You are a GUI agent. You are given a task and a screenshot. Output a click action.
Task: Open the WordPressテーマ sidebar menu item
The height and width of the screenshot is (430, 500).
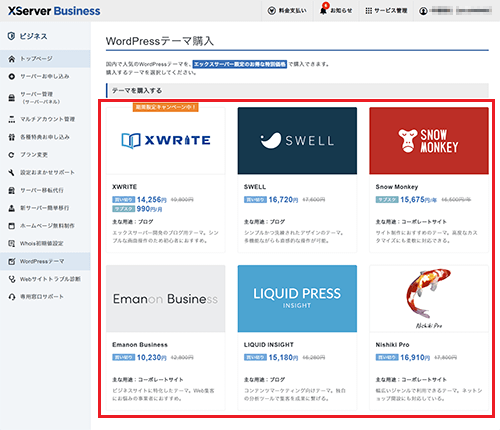[x=45, y=261]
